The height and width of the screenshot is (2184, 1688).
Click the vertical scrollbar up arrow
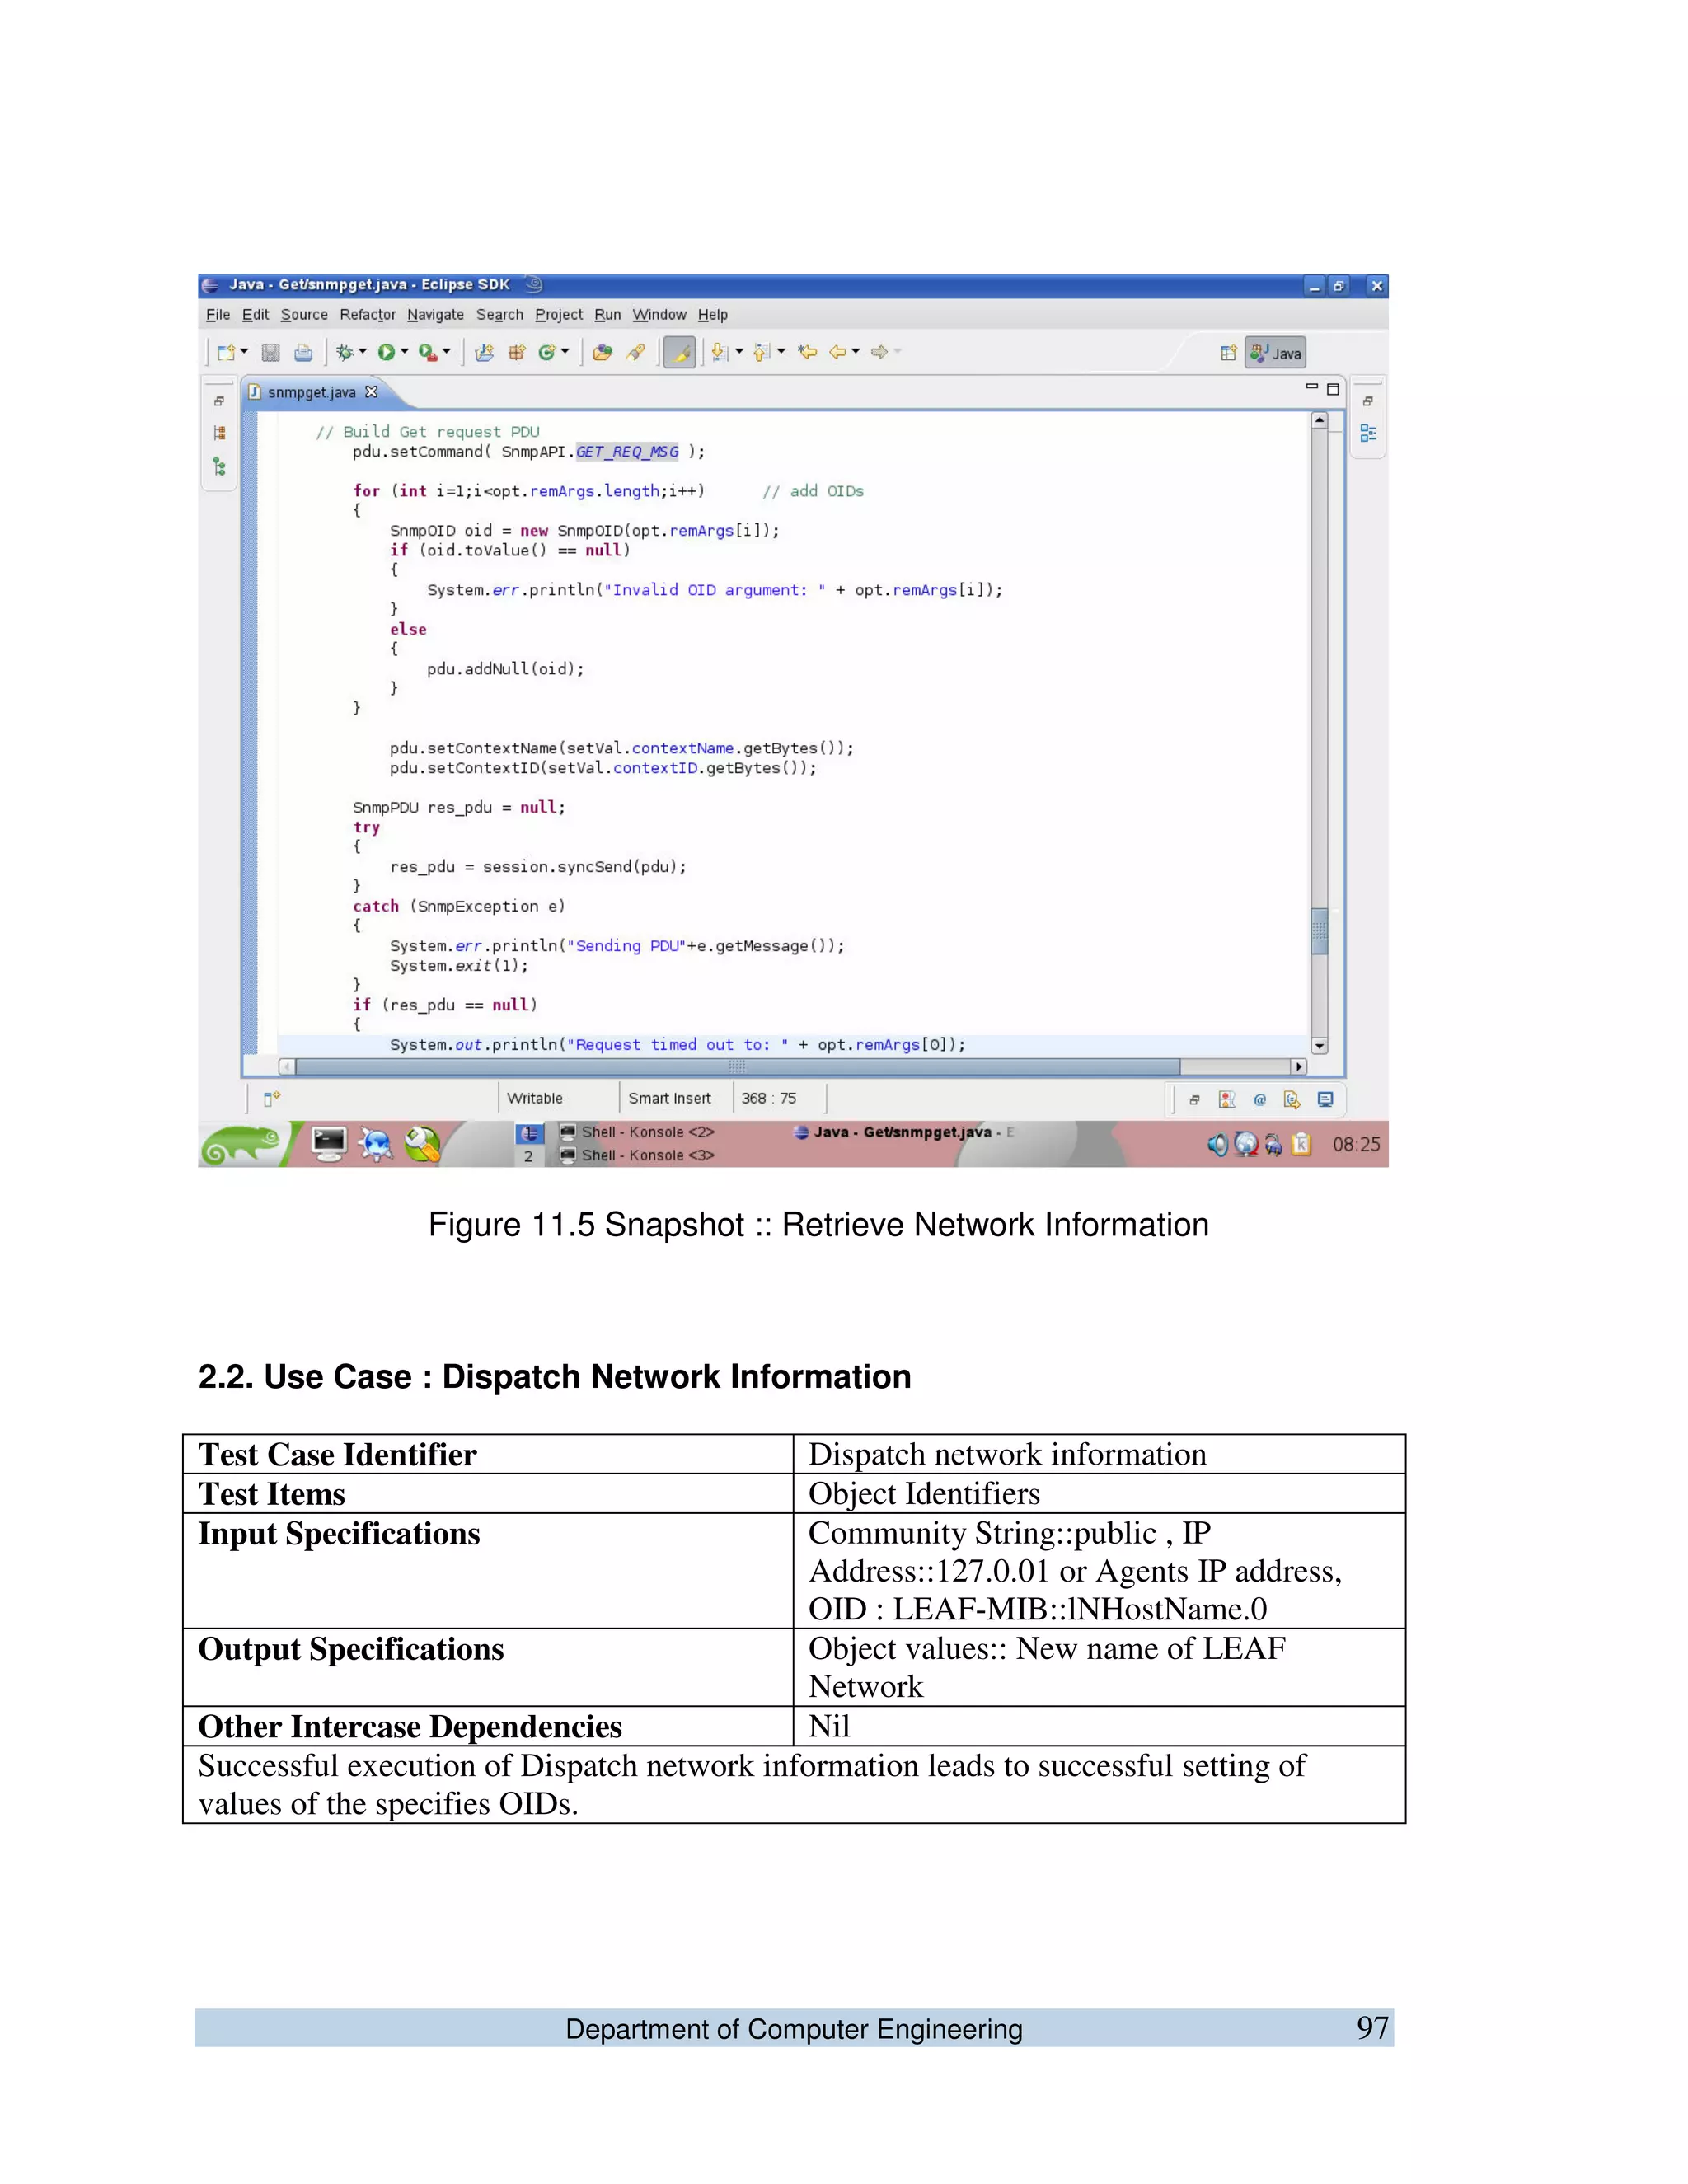(x=1320, y=421)
